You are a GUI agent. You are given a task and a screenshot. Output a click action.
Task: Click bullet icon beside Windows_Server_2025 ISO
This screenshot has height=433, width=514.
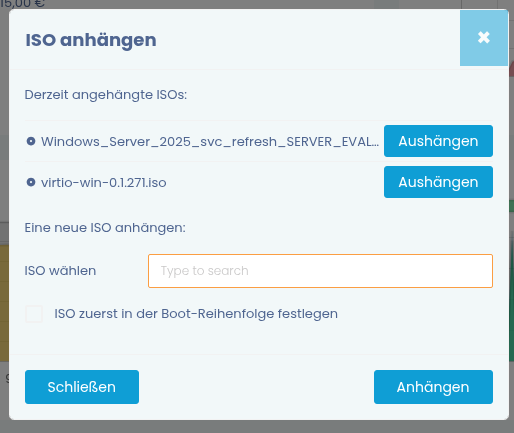pyautogui.click(x=31, y=141)
